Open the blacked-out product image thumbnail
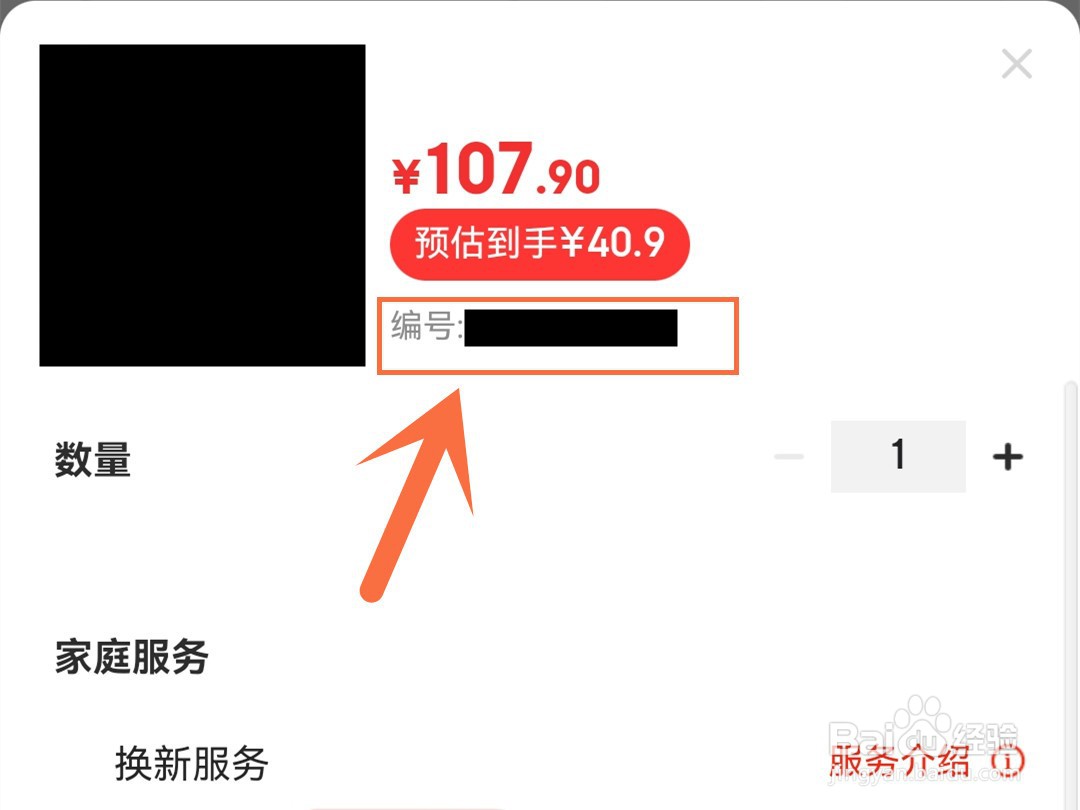This screenshot has width=1080, height=810. 202,205
